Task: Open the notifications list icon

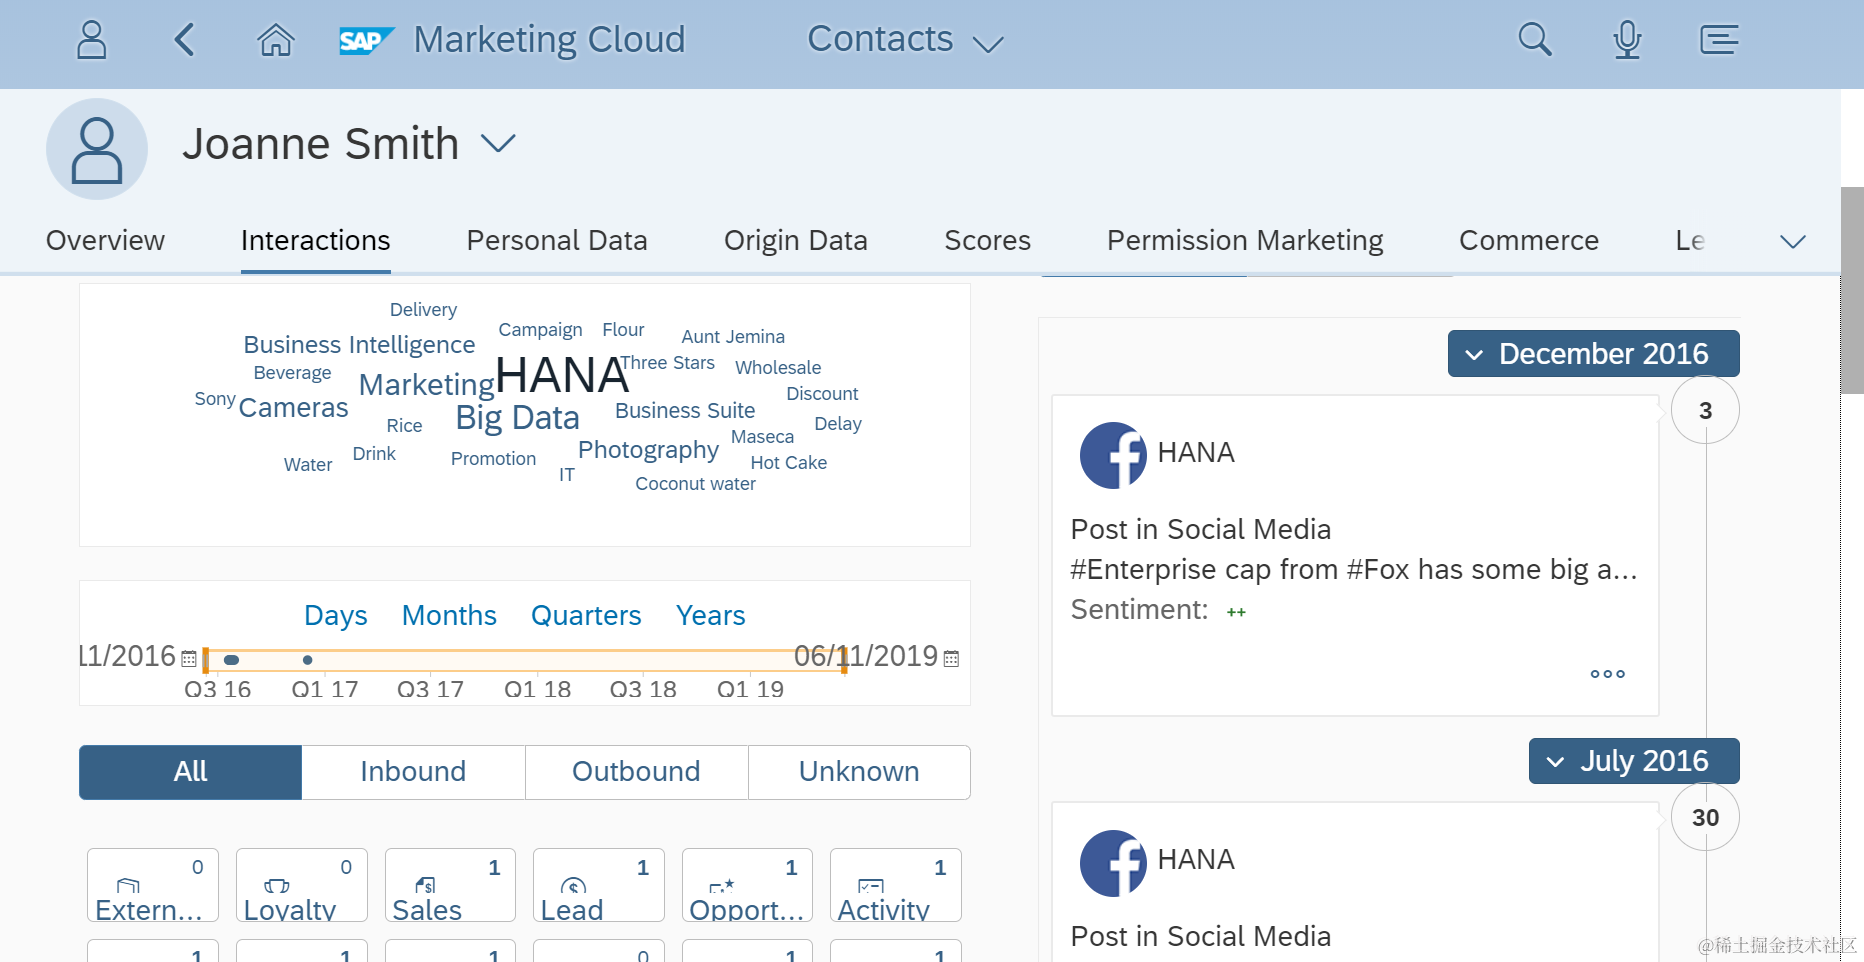Action: [x=1719, y=40]
